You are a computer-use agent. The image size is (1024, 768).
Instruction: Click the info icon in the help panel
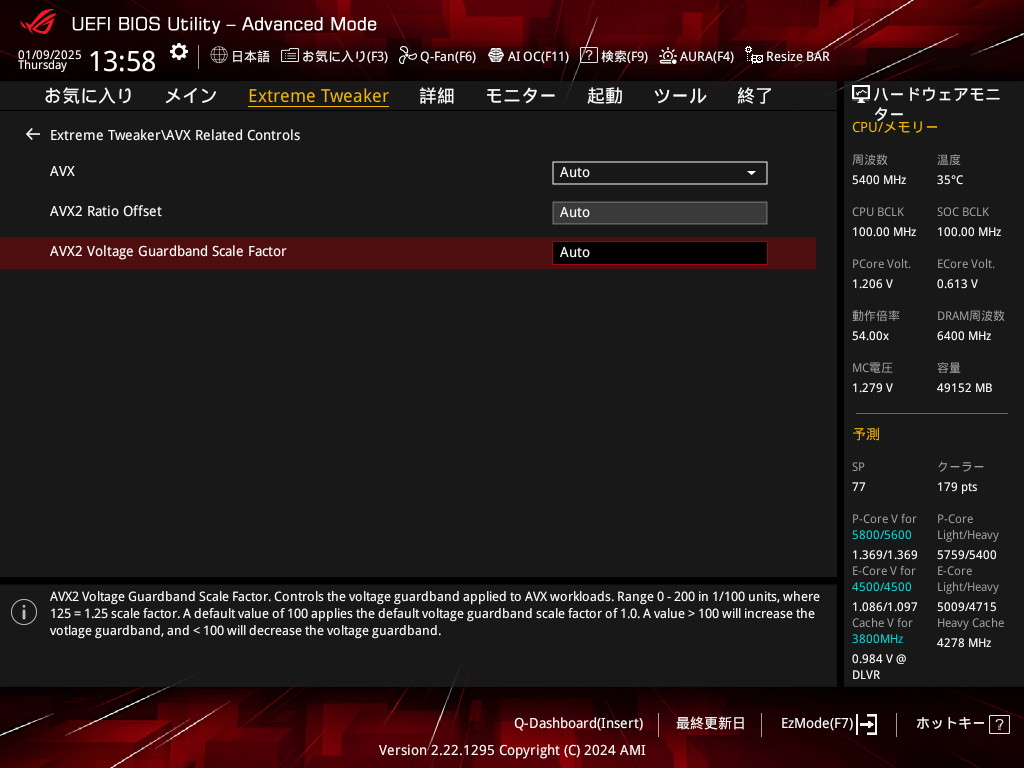(x=24, y=612)
